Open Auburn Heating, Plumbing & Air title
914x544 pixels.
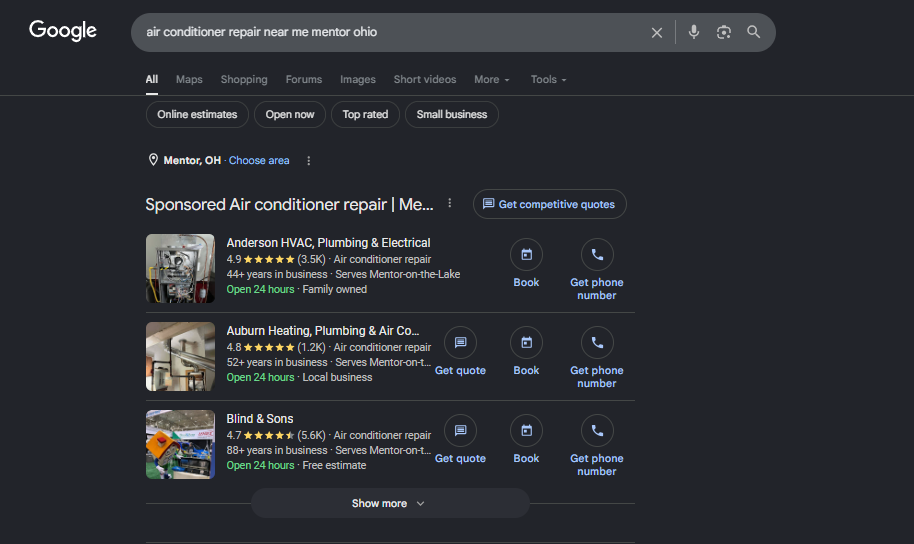tap(322, 331)
